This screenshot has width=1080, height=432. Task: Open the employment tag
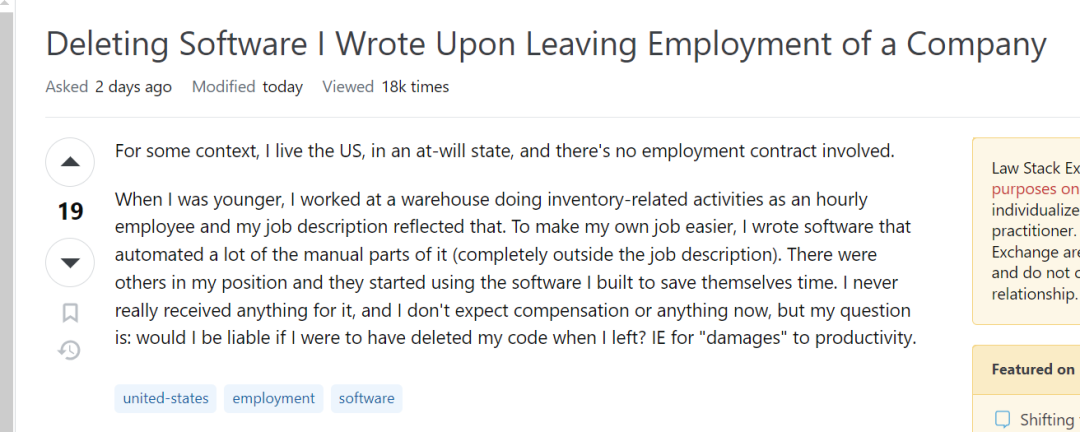(273, 398)
